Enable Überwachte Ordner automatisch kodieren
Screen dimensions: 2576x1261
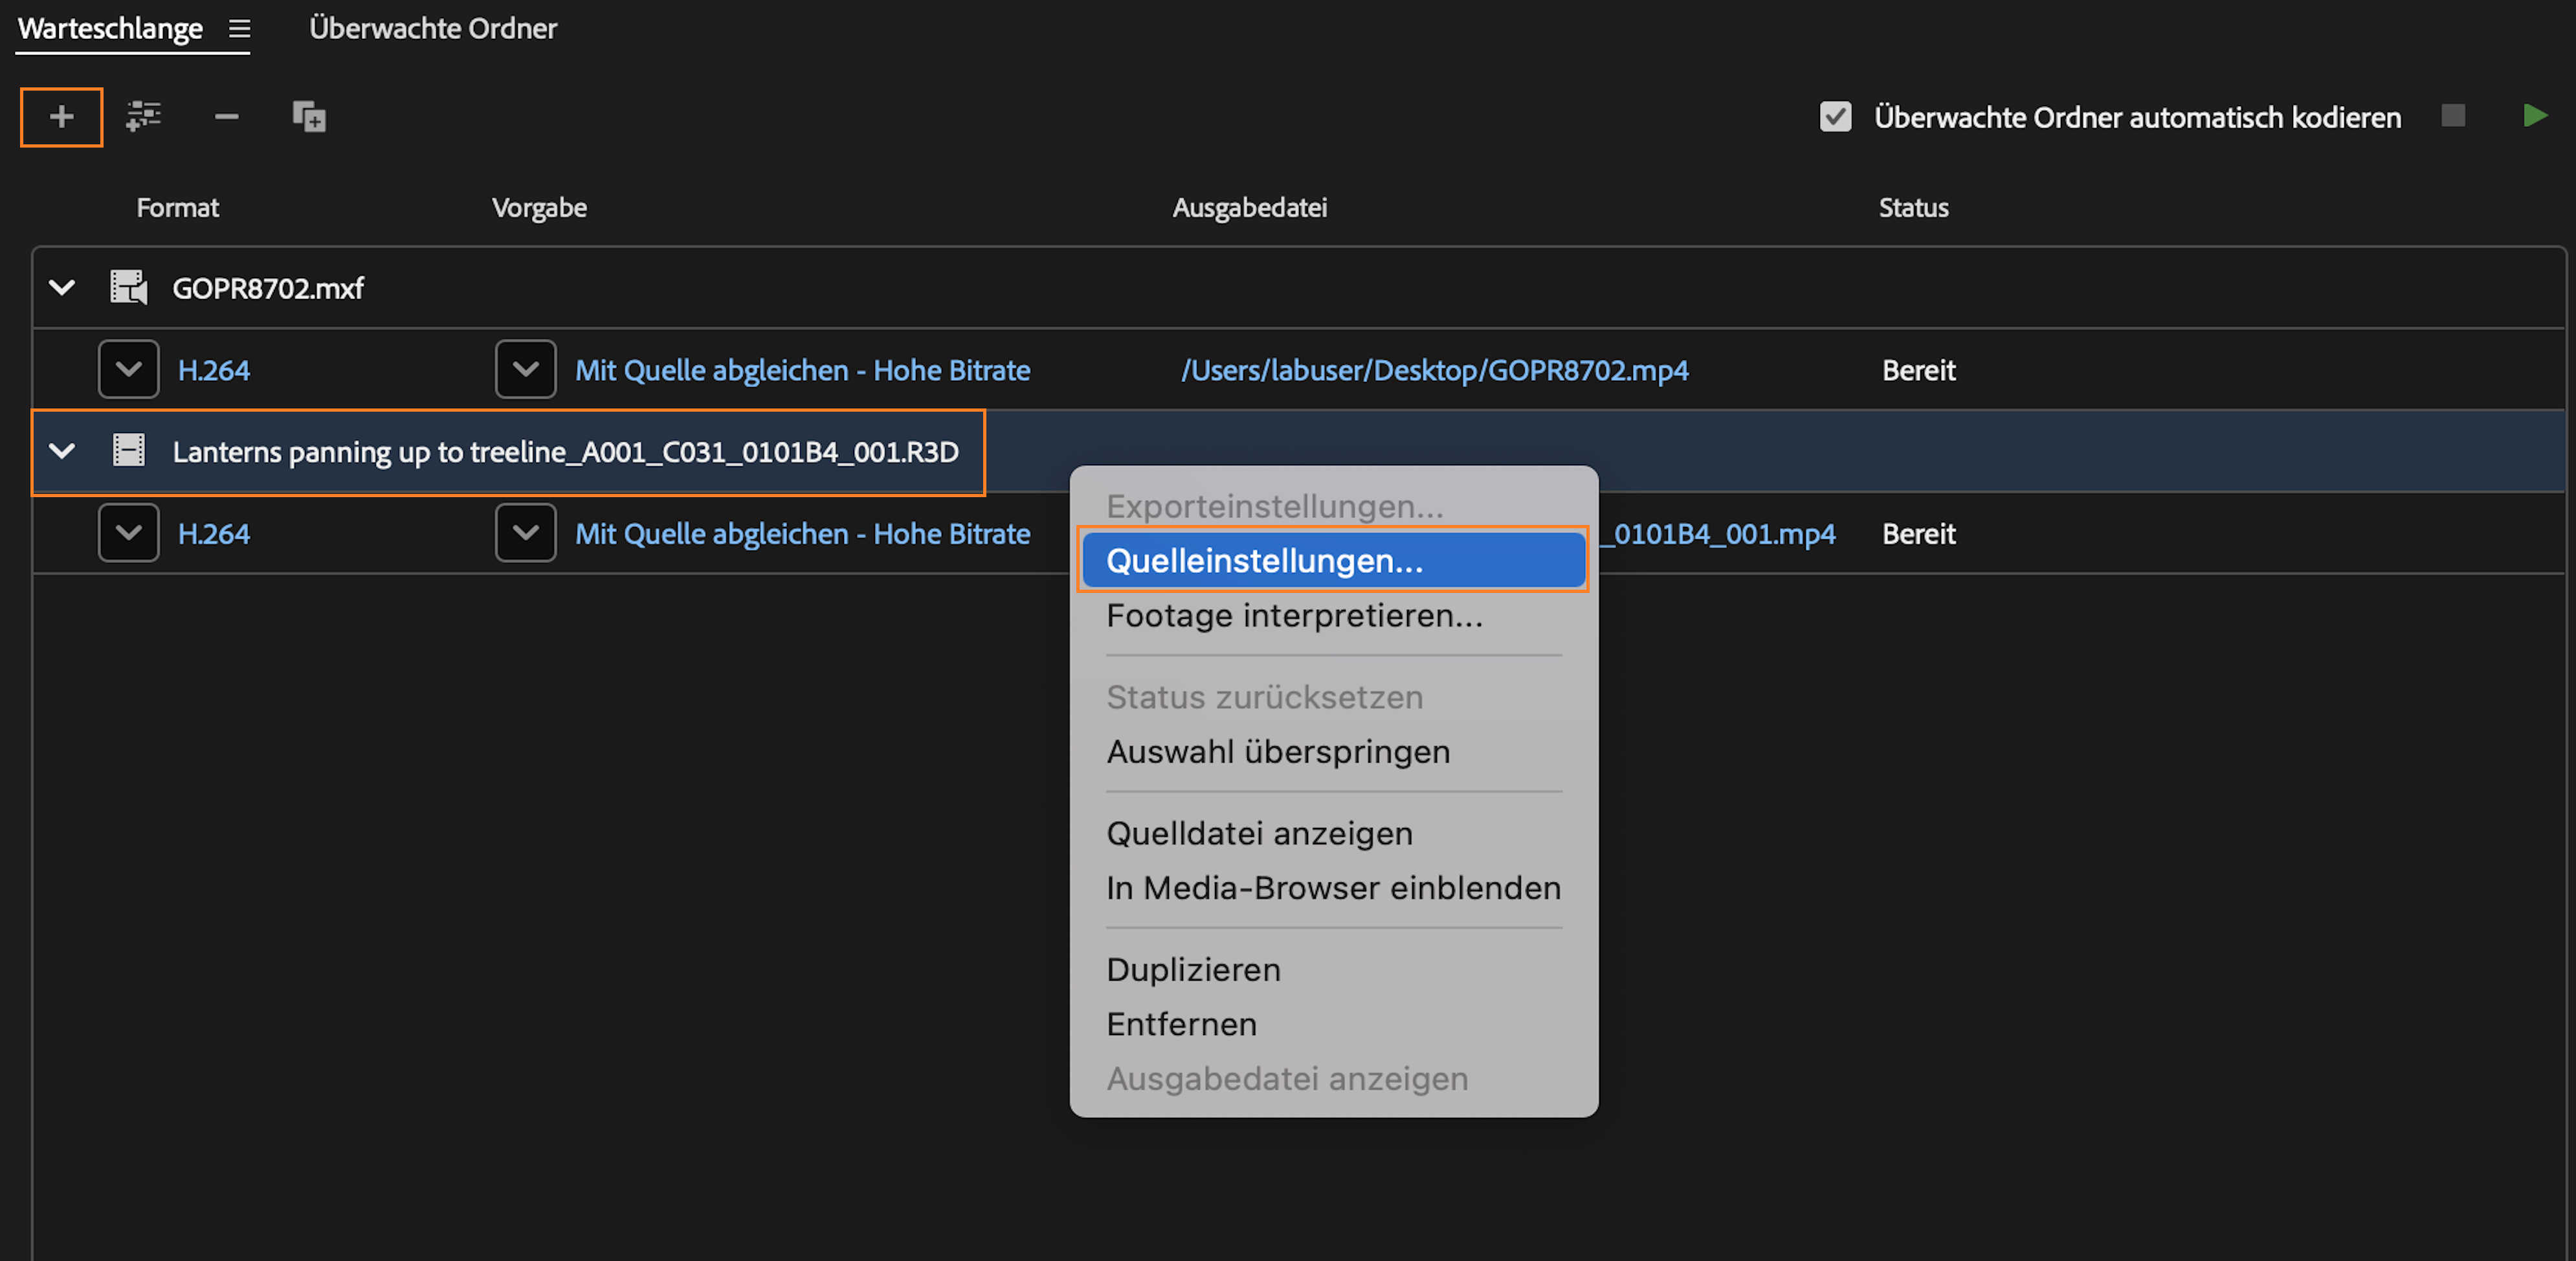coord(1836,116)
